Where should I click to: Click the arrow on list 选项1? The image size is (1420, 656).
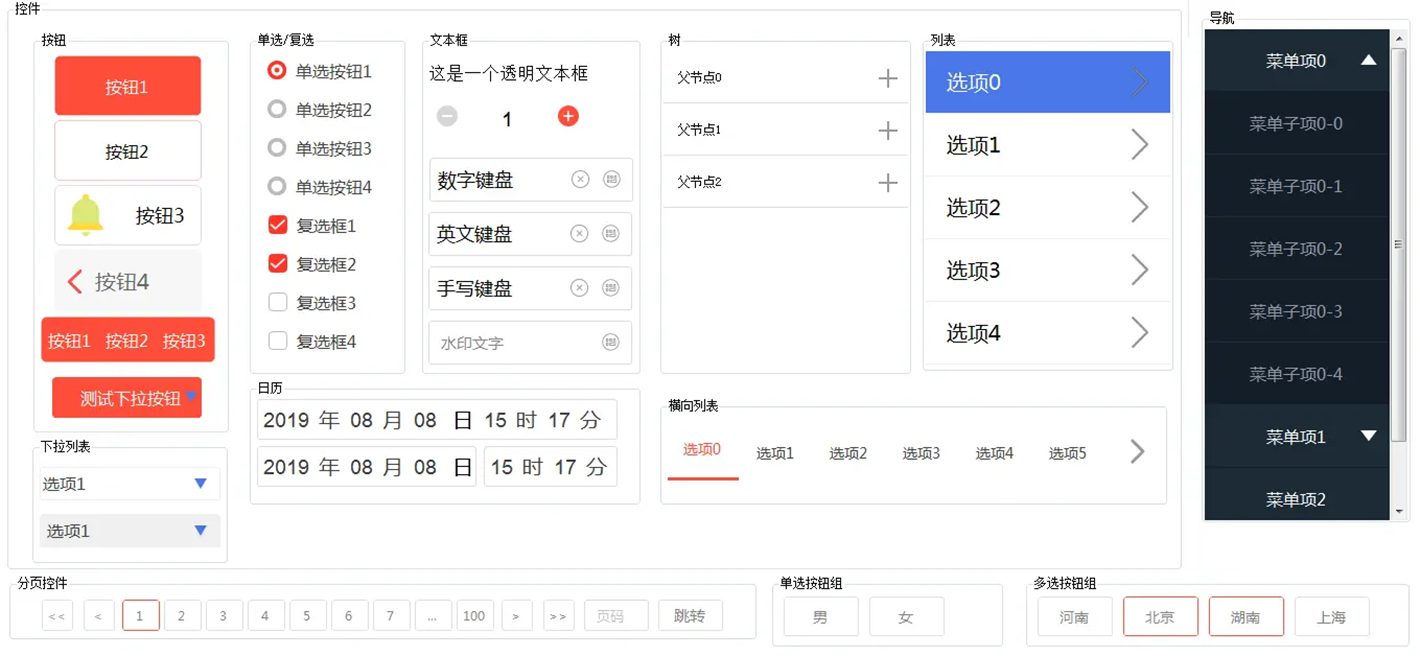pyautogui.click(x=1140, y=145)
